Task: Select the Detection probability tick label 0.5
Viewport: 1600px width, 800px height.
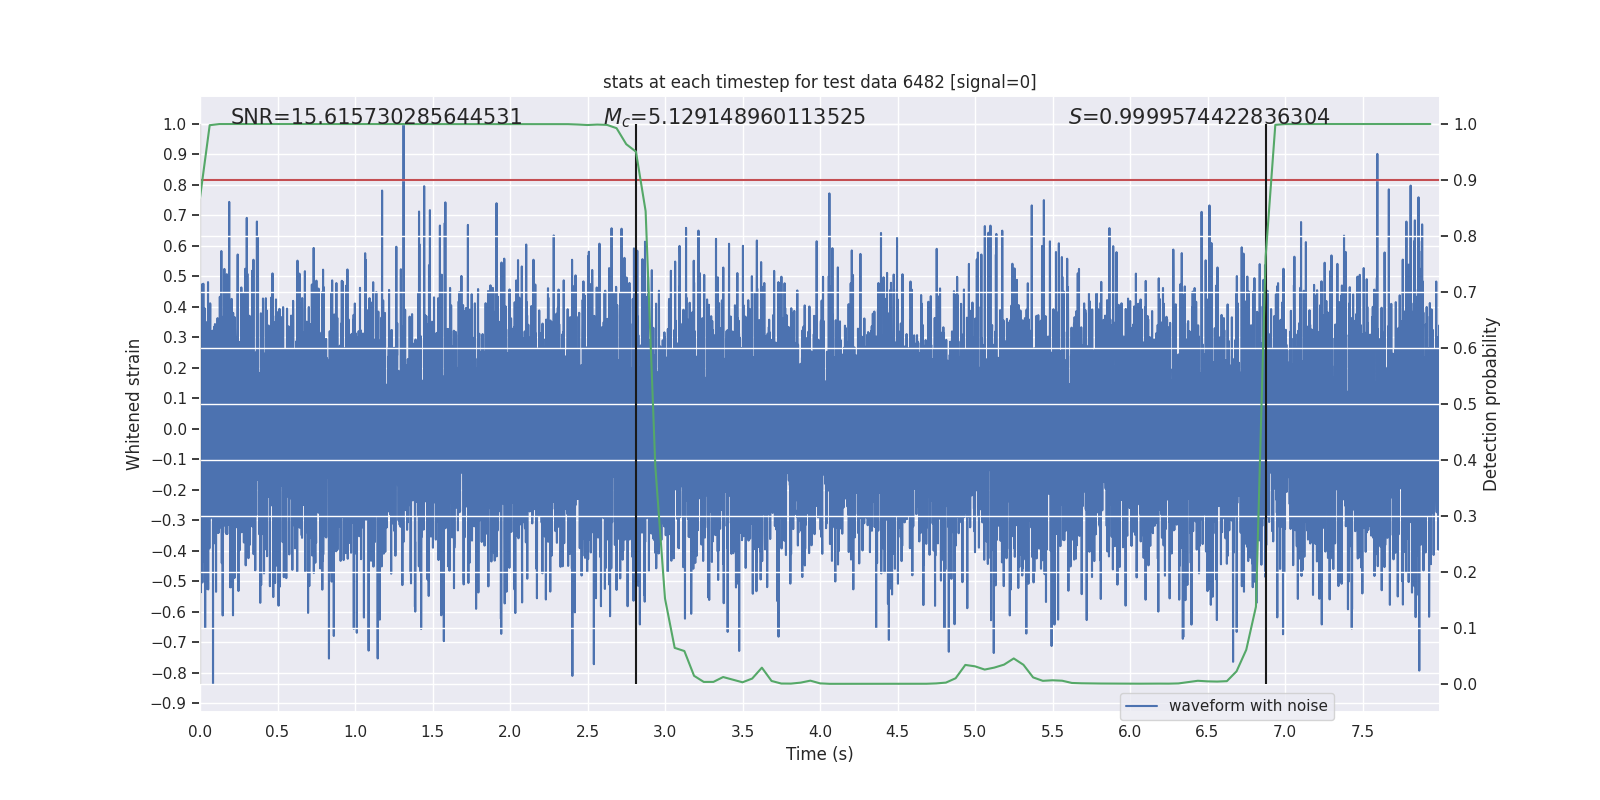Action: (1465, 404)
